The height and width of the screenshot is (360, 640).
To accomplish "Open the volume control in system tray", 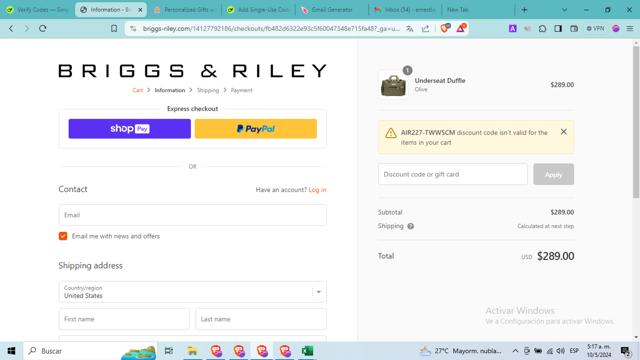I will [x=561, y=351].
